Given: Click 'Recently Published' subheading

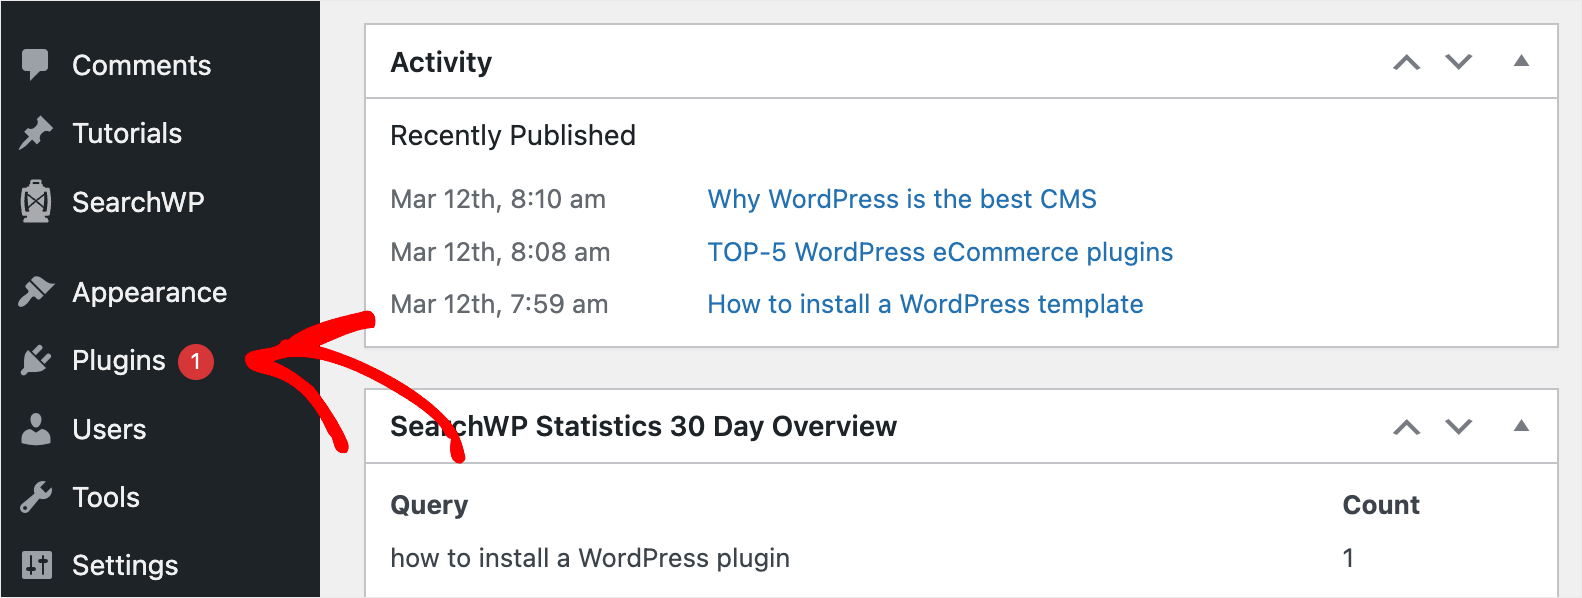Looking at the screenshot, I should (x=513, y=135).
